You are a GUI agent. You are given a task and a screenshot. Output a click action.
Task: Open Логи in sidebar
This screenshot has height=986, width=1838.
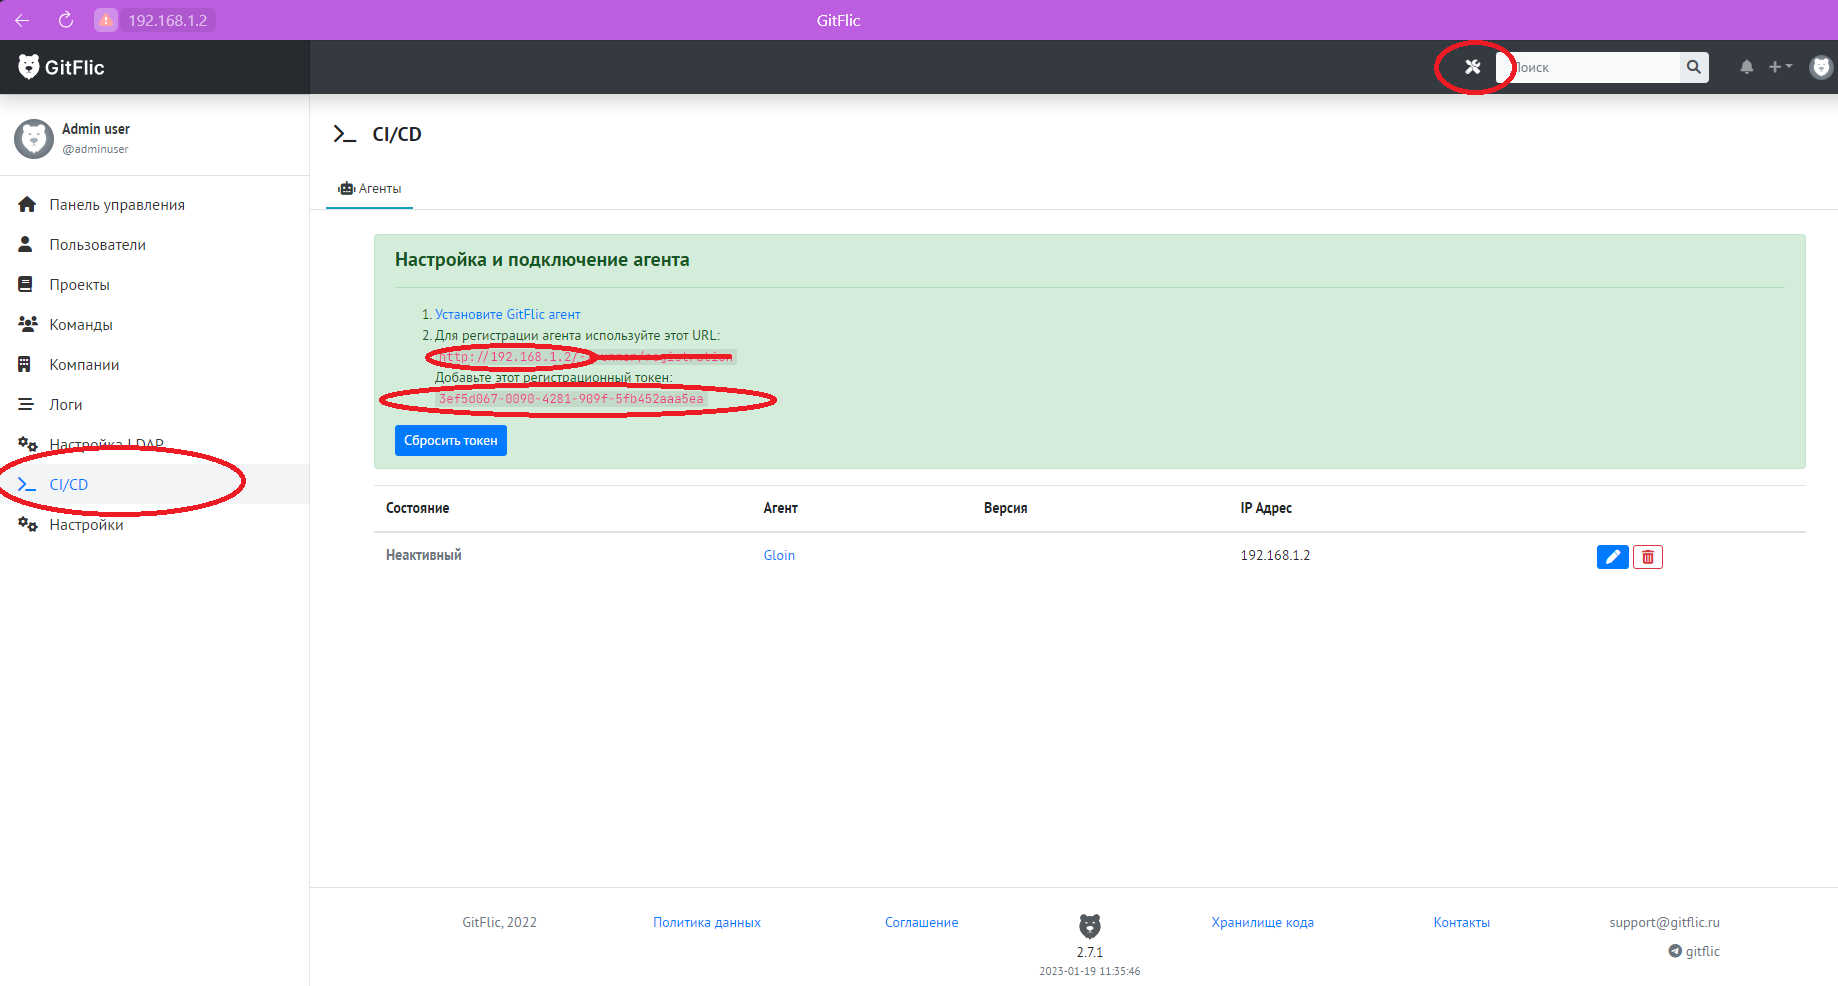pyautogui.click(x=65, y=404)
